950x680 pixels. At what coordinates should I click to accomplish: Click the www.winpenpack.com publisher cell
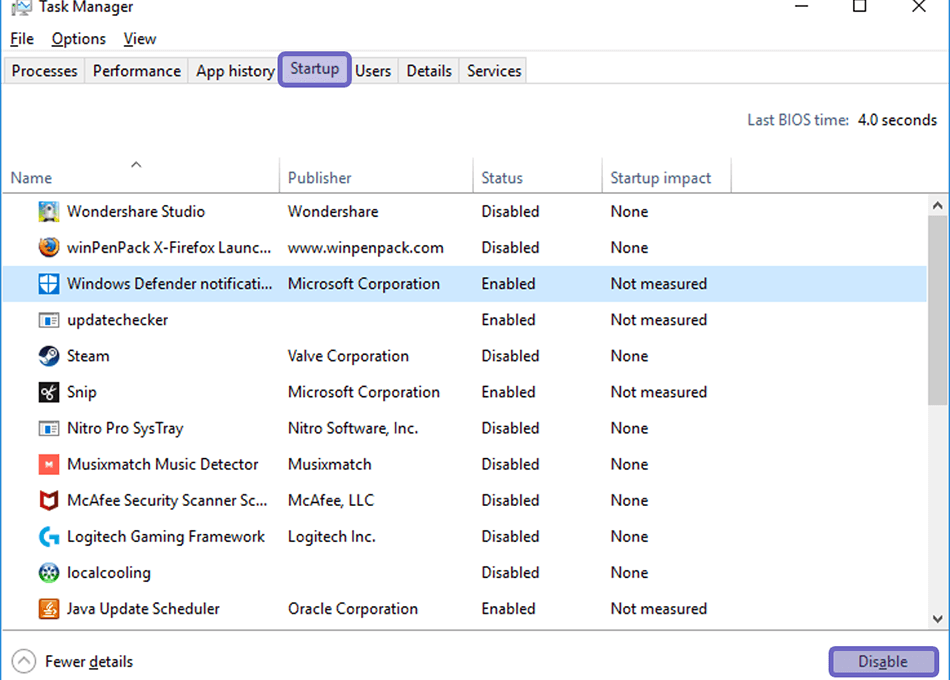click(365, 248)
